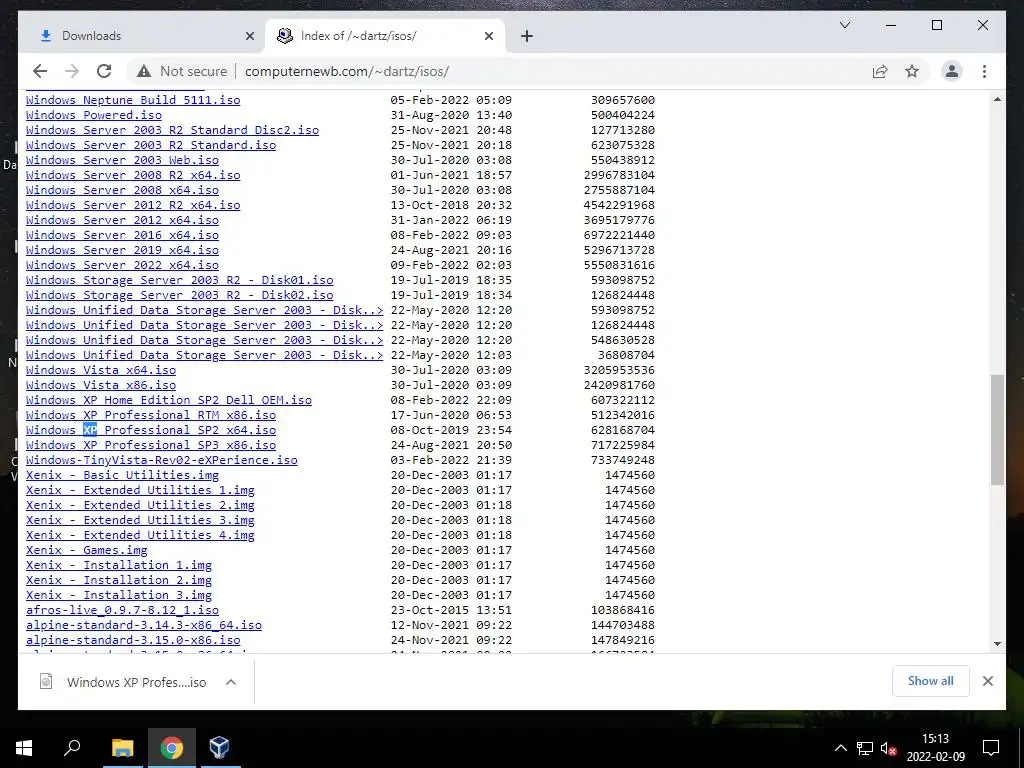Click Chrome icon in taskbar
The image size is (1024, 768).
coord(171,748)
